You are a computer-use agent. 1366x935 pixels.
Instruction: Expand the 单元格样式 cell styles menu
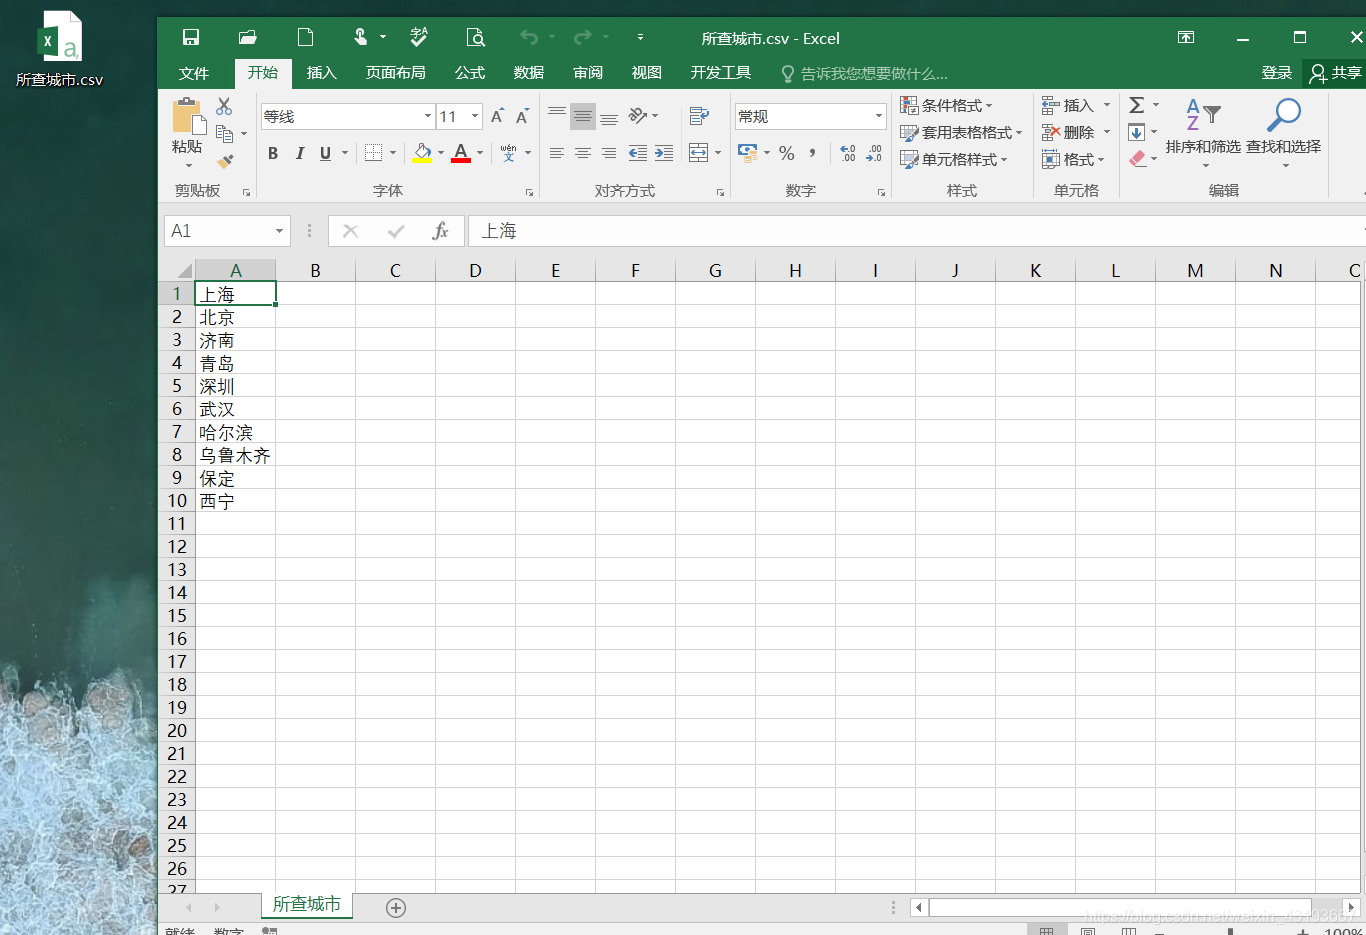(x=954, y=159)
